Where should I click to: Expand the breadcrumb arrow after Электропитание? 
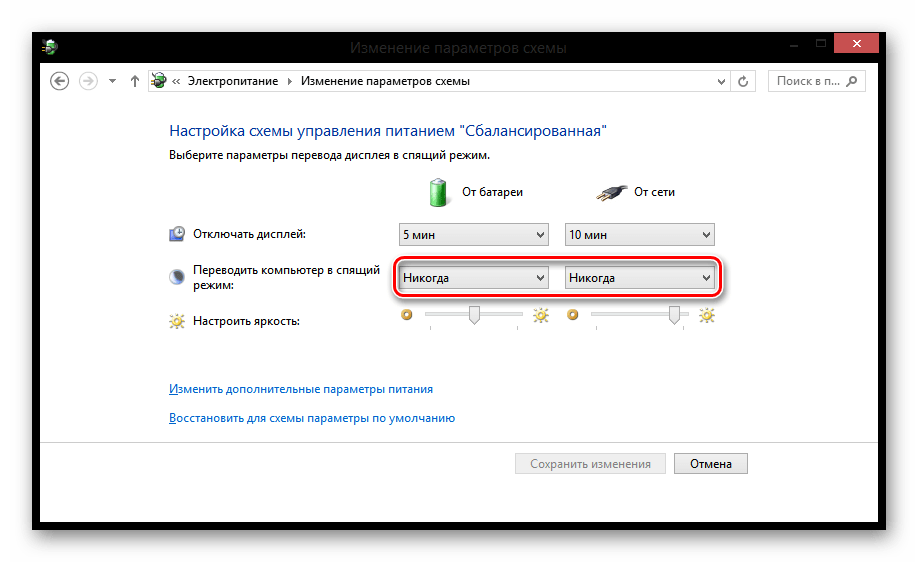(x=289, y=81)
